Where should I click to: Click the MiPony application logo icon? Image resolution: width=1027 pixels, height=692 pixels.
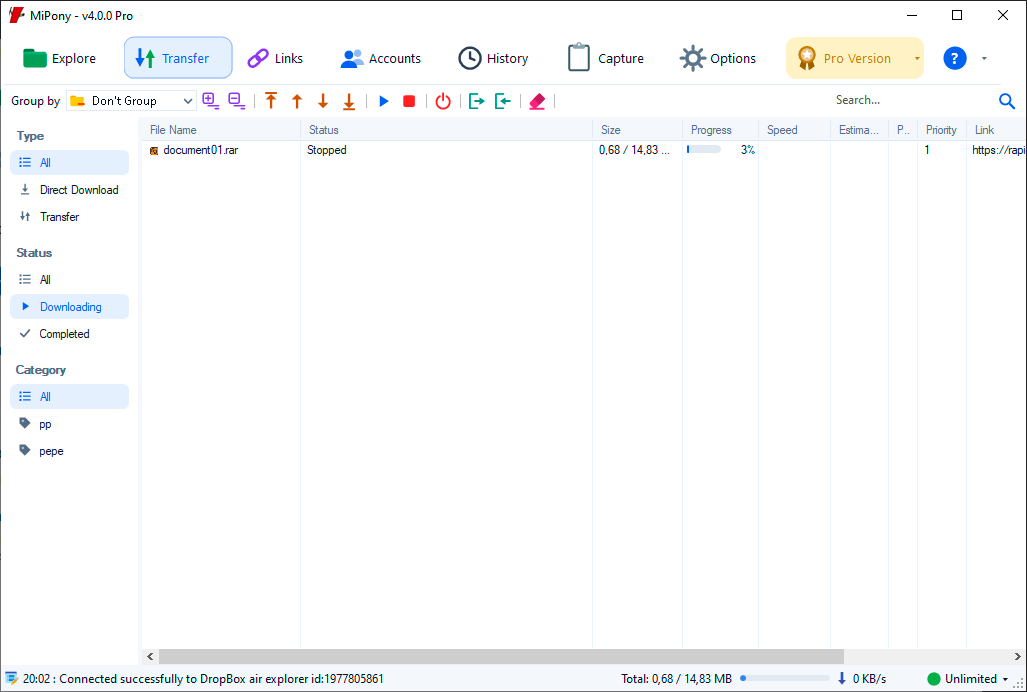[16, 15]
